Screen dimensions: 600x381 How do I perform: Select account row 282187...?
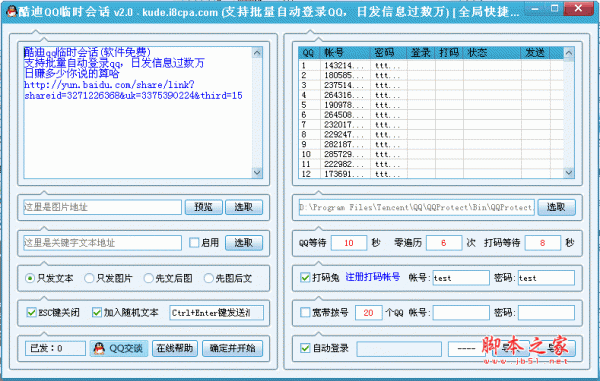point(431,145)
